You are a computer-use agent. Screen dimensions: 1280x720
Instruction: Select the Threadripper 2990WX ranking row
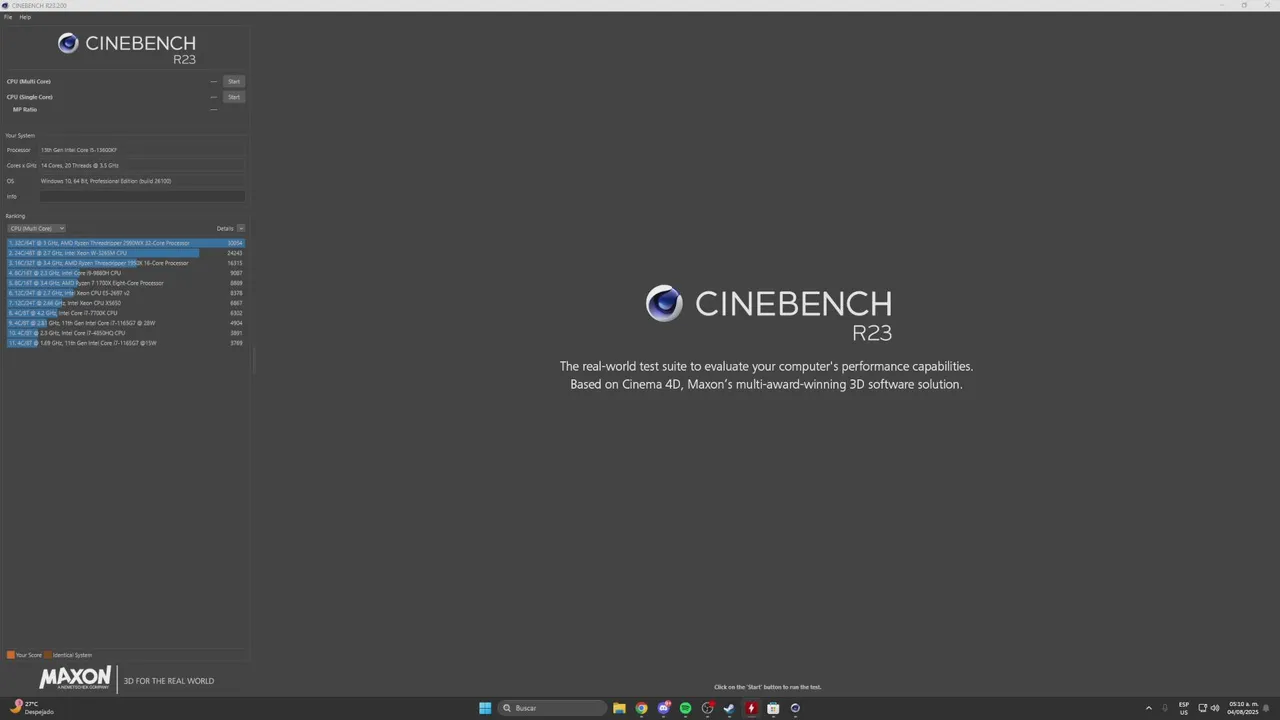pyautogui.click(x=126, y=243)
